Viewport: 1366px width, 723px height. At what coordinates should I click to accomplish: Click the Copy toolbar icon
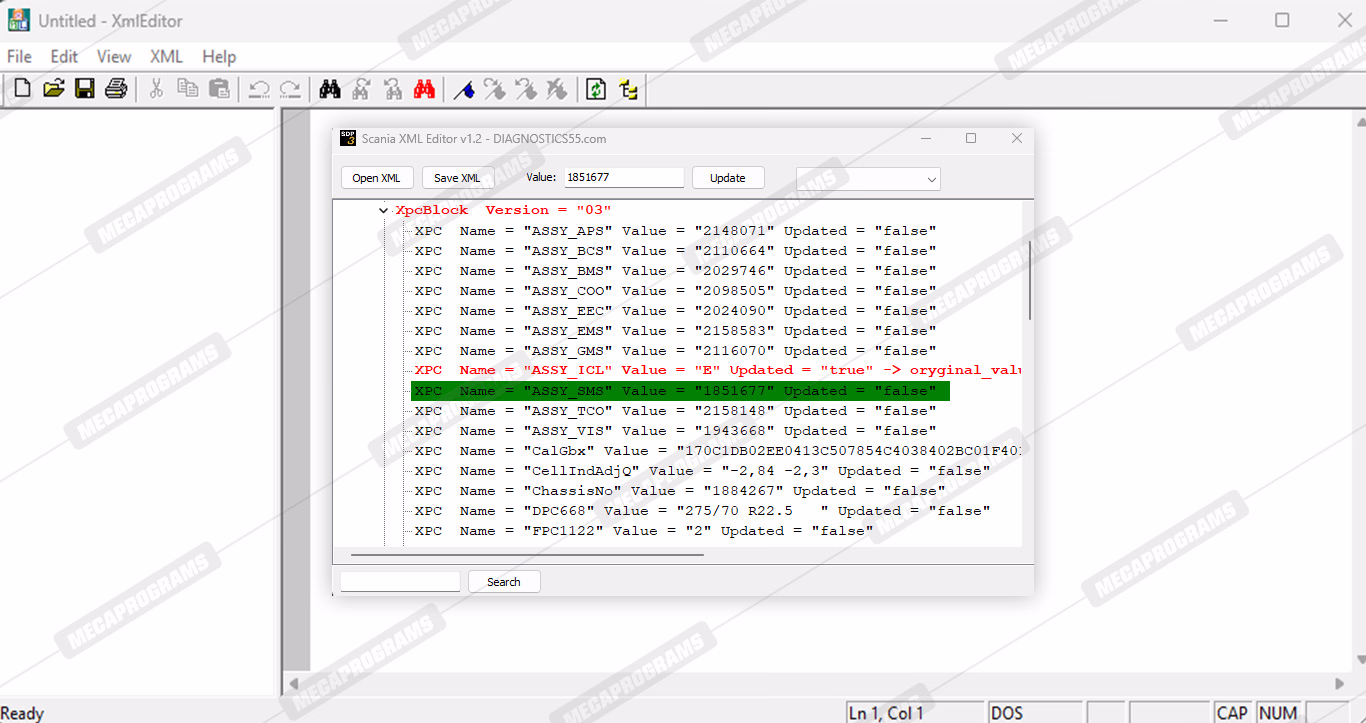click(x=188, y=89)
